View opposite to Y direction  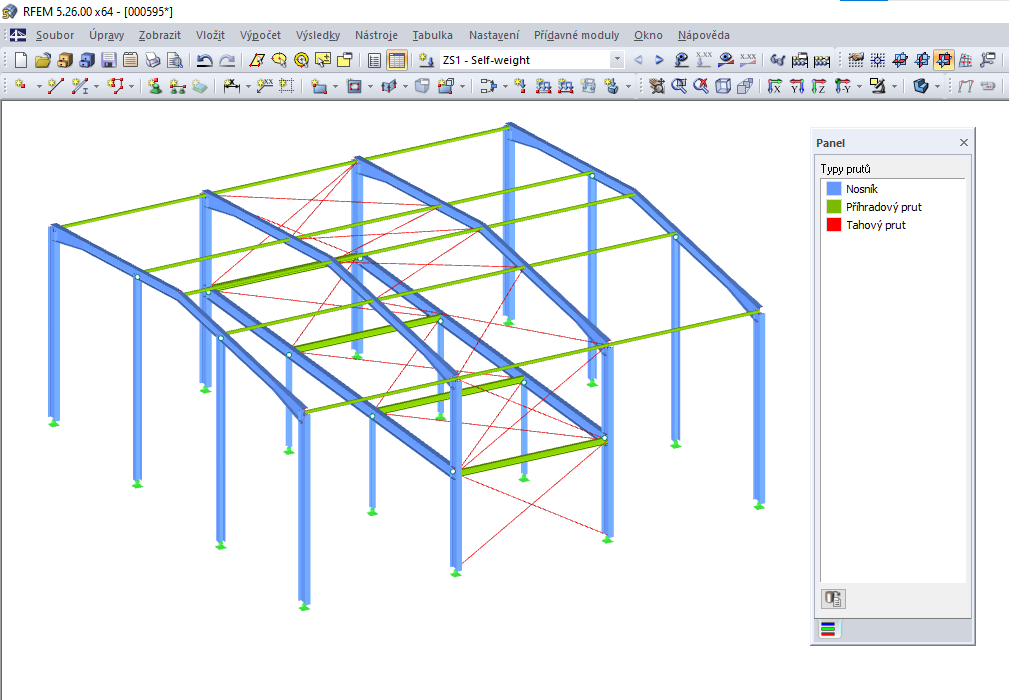click(x=842, y=86)
